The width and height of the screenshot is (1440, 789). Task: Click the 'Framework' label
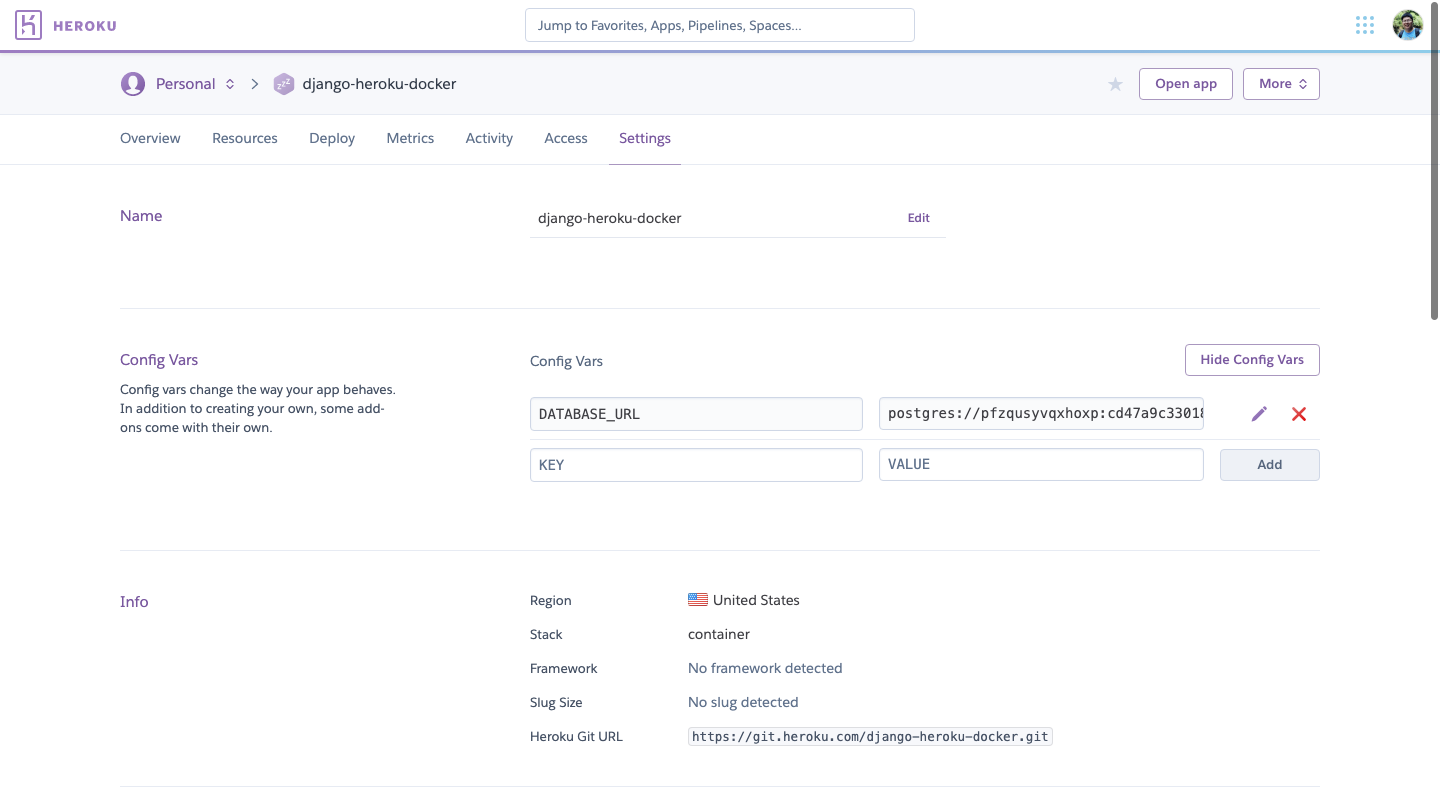tap(564, 669)
